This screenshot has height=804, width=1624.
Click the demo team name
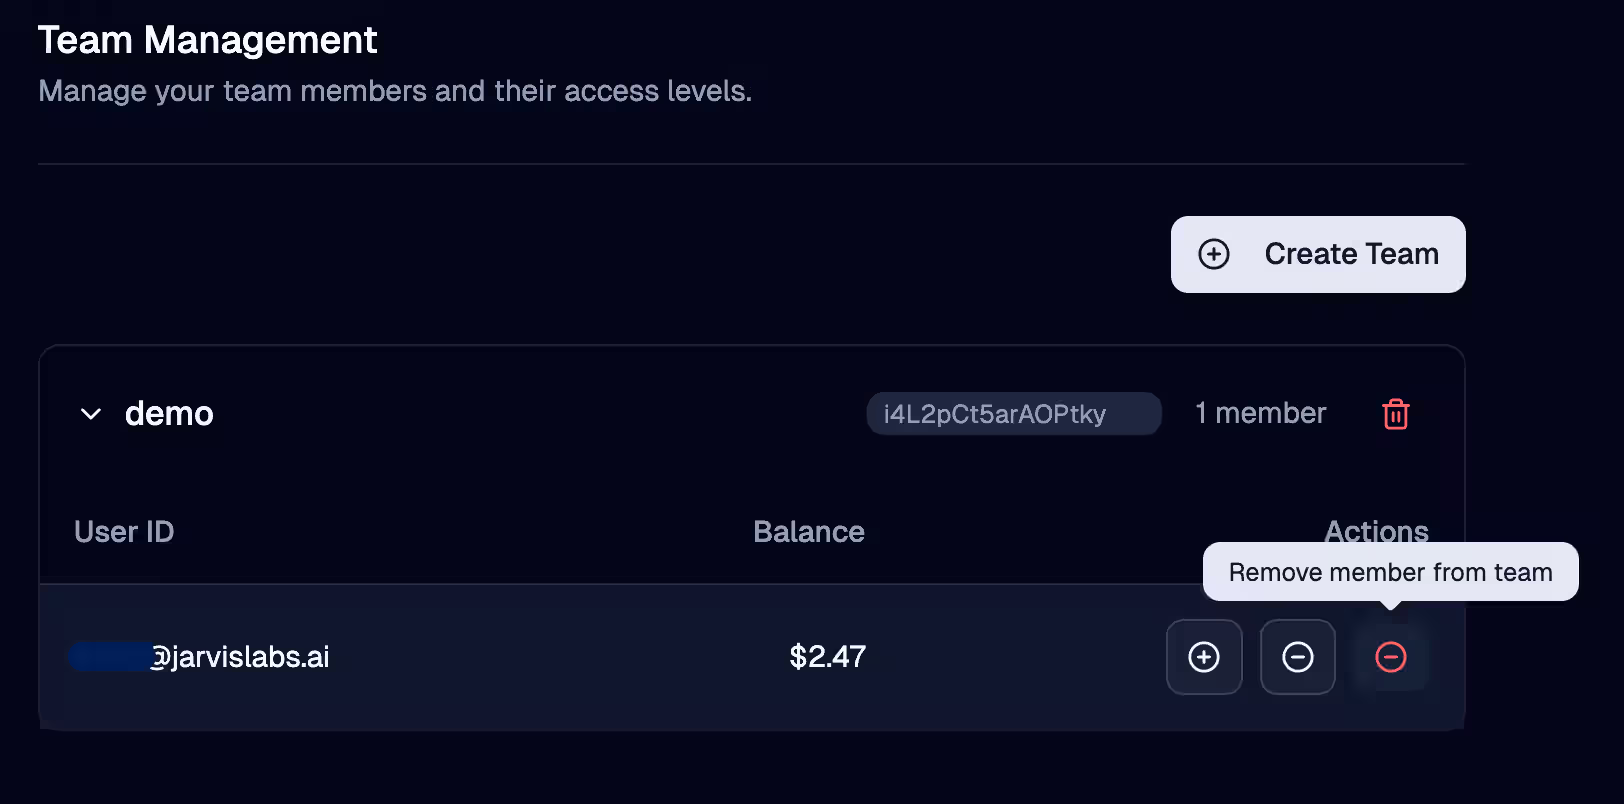169,414
